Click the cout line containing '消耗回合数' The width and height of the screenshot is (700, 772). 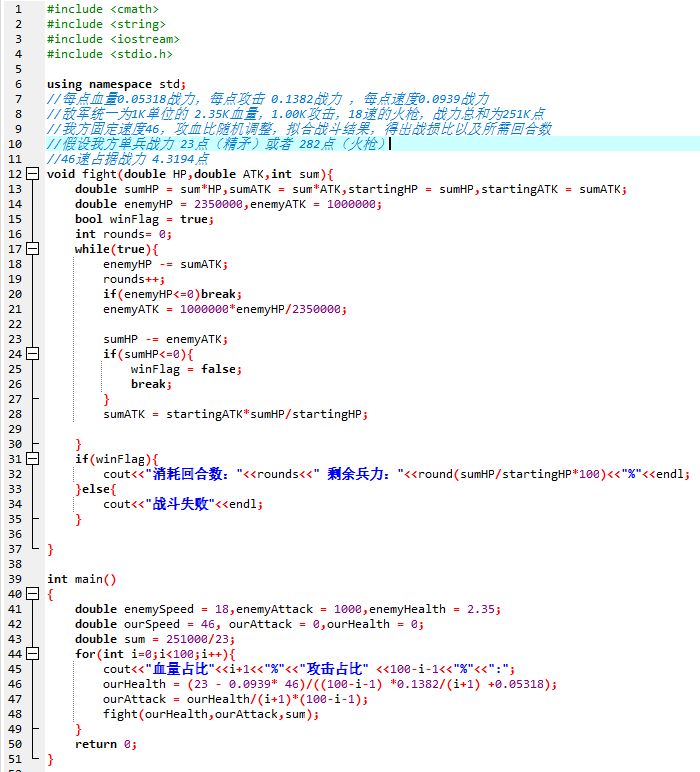tap(396, 474)
